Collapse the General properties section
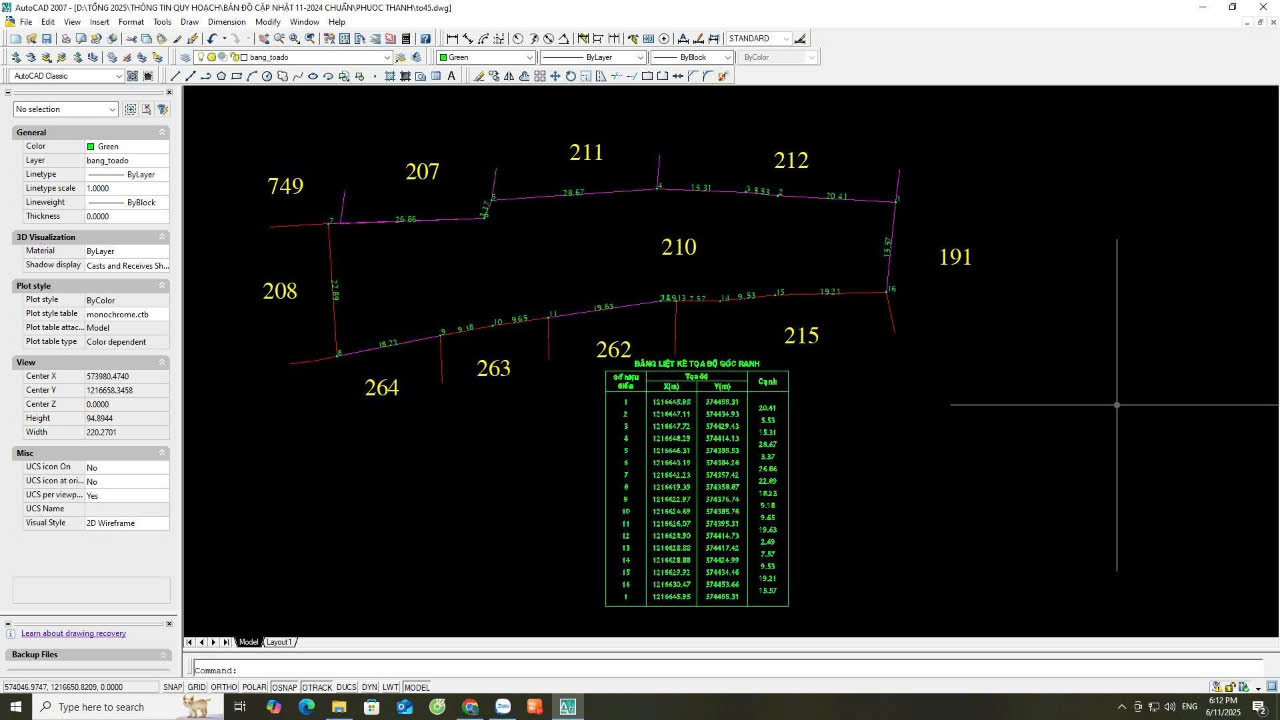Image resolution: width=1280 pixels, height=720 pixels. [162, 132]
